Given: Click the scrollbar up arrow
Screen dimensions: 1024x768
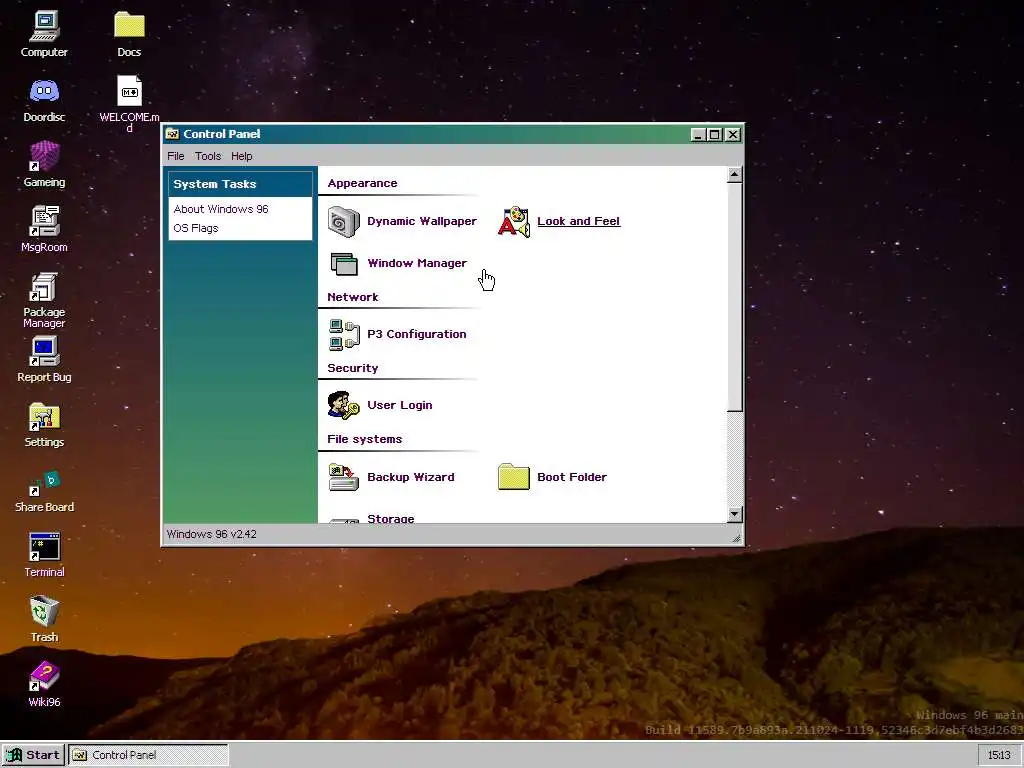Looking at the screenshot, I should [x=735, y=174].
